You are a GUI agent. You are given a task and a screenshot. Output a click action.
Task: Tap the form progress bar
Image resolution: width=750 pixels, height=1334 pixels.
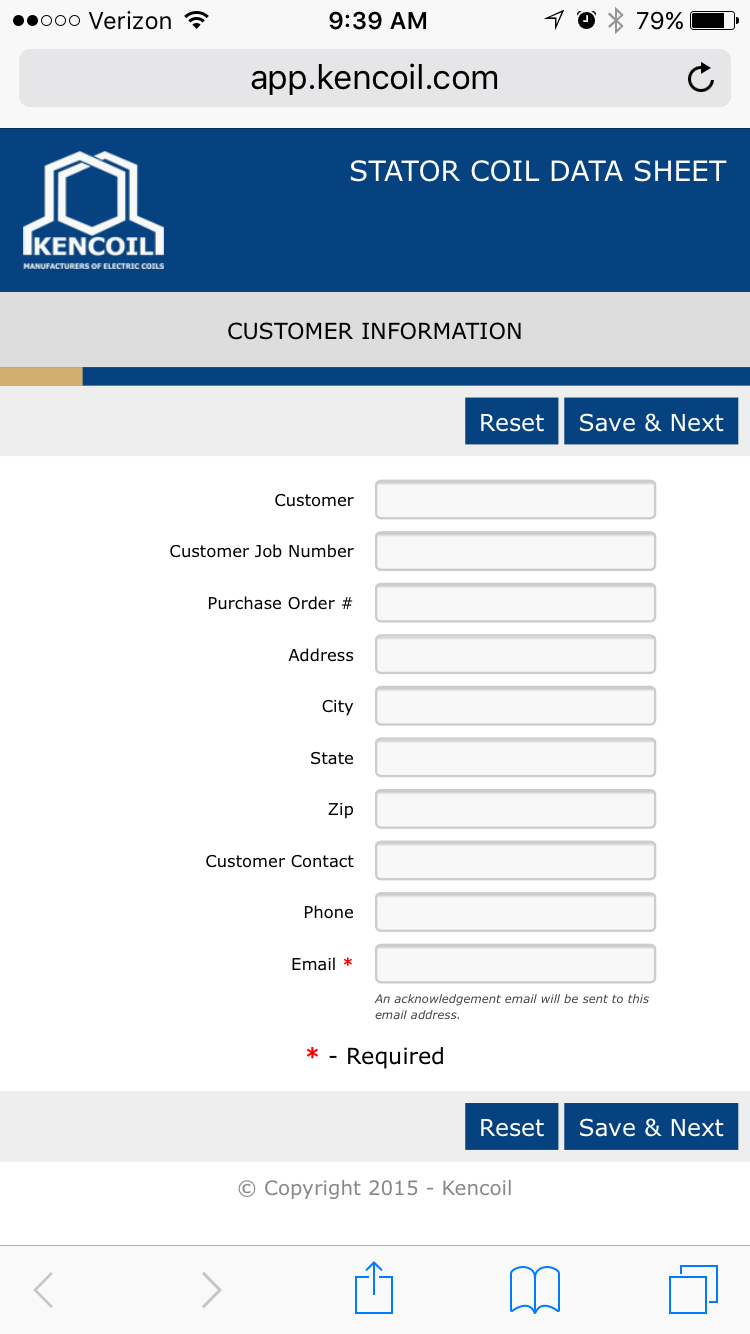(x=375, y=376)
